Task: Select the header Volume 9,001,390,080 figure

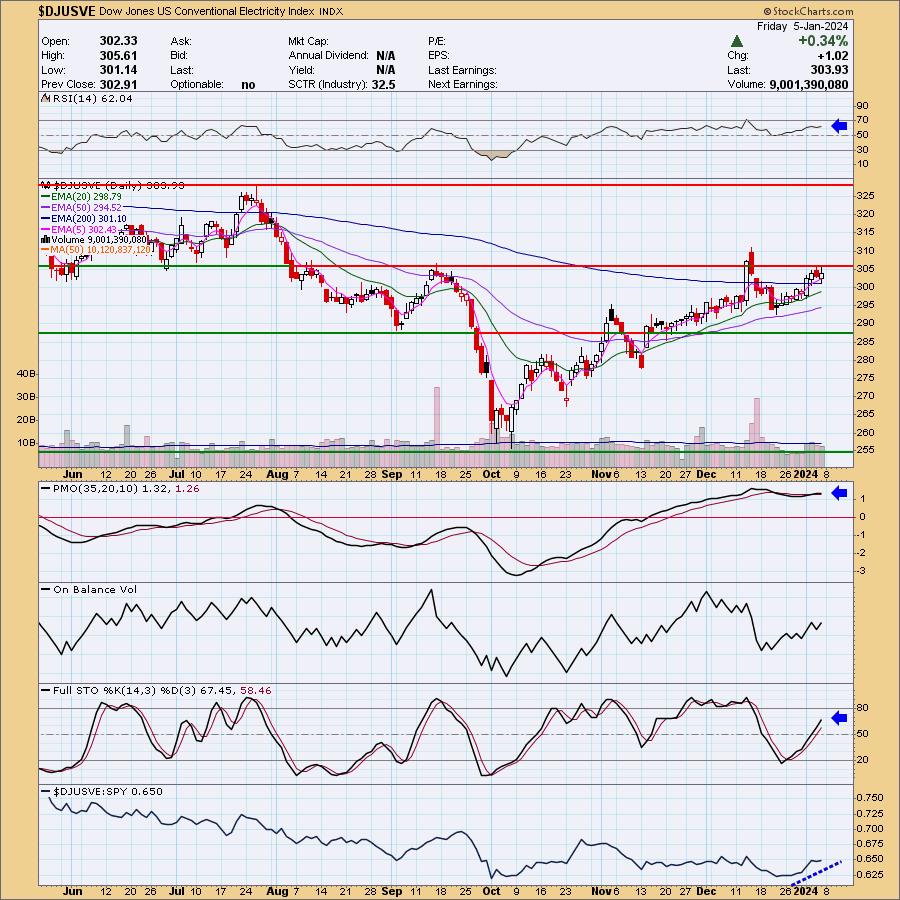Action: [x=809, y=84]
